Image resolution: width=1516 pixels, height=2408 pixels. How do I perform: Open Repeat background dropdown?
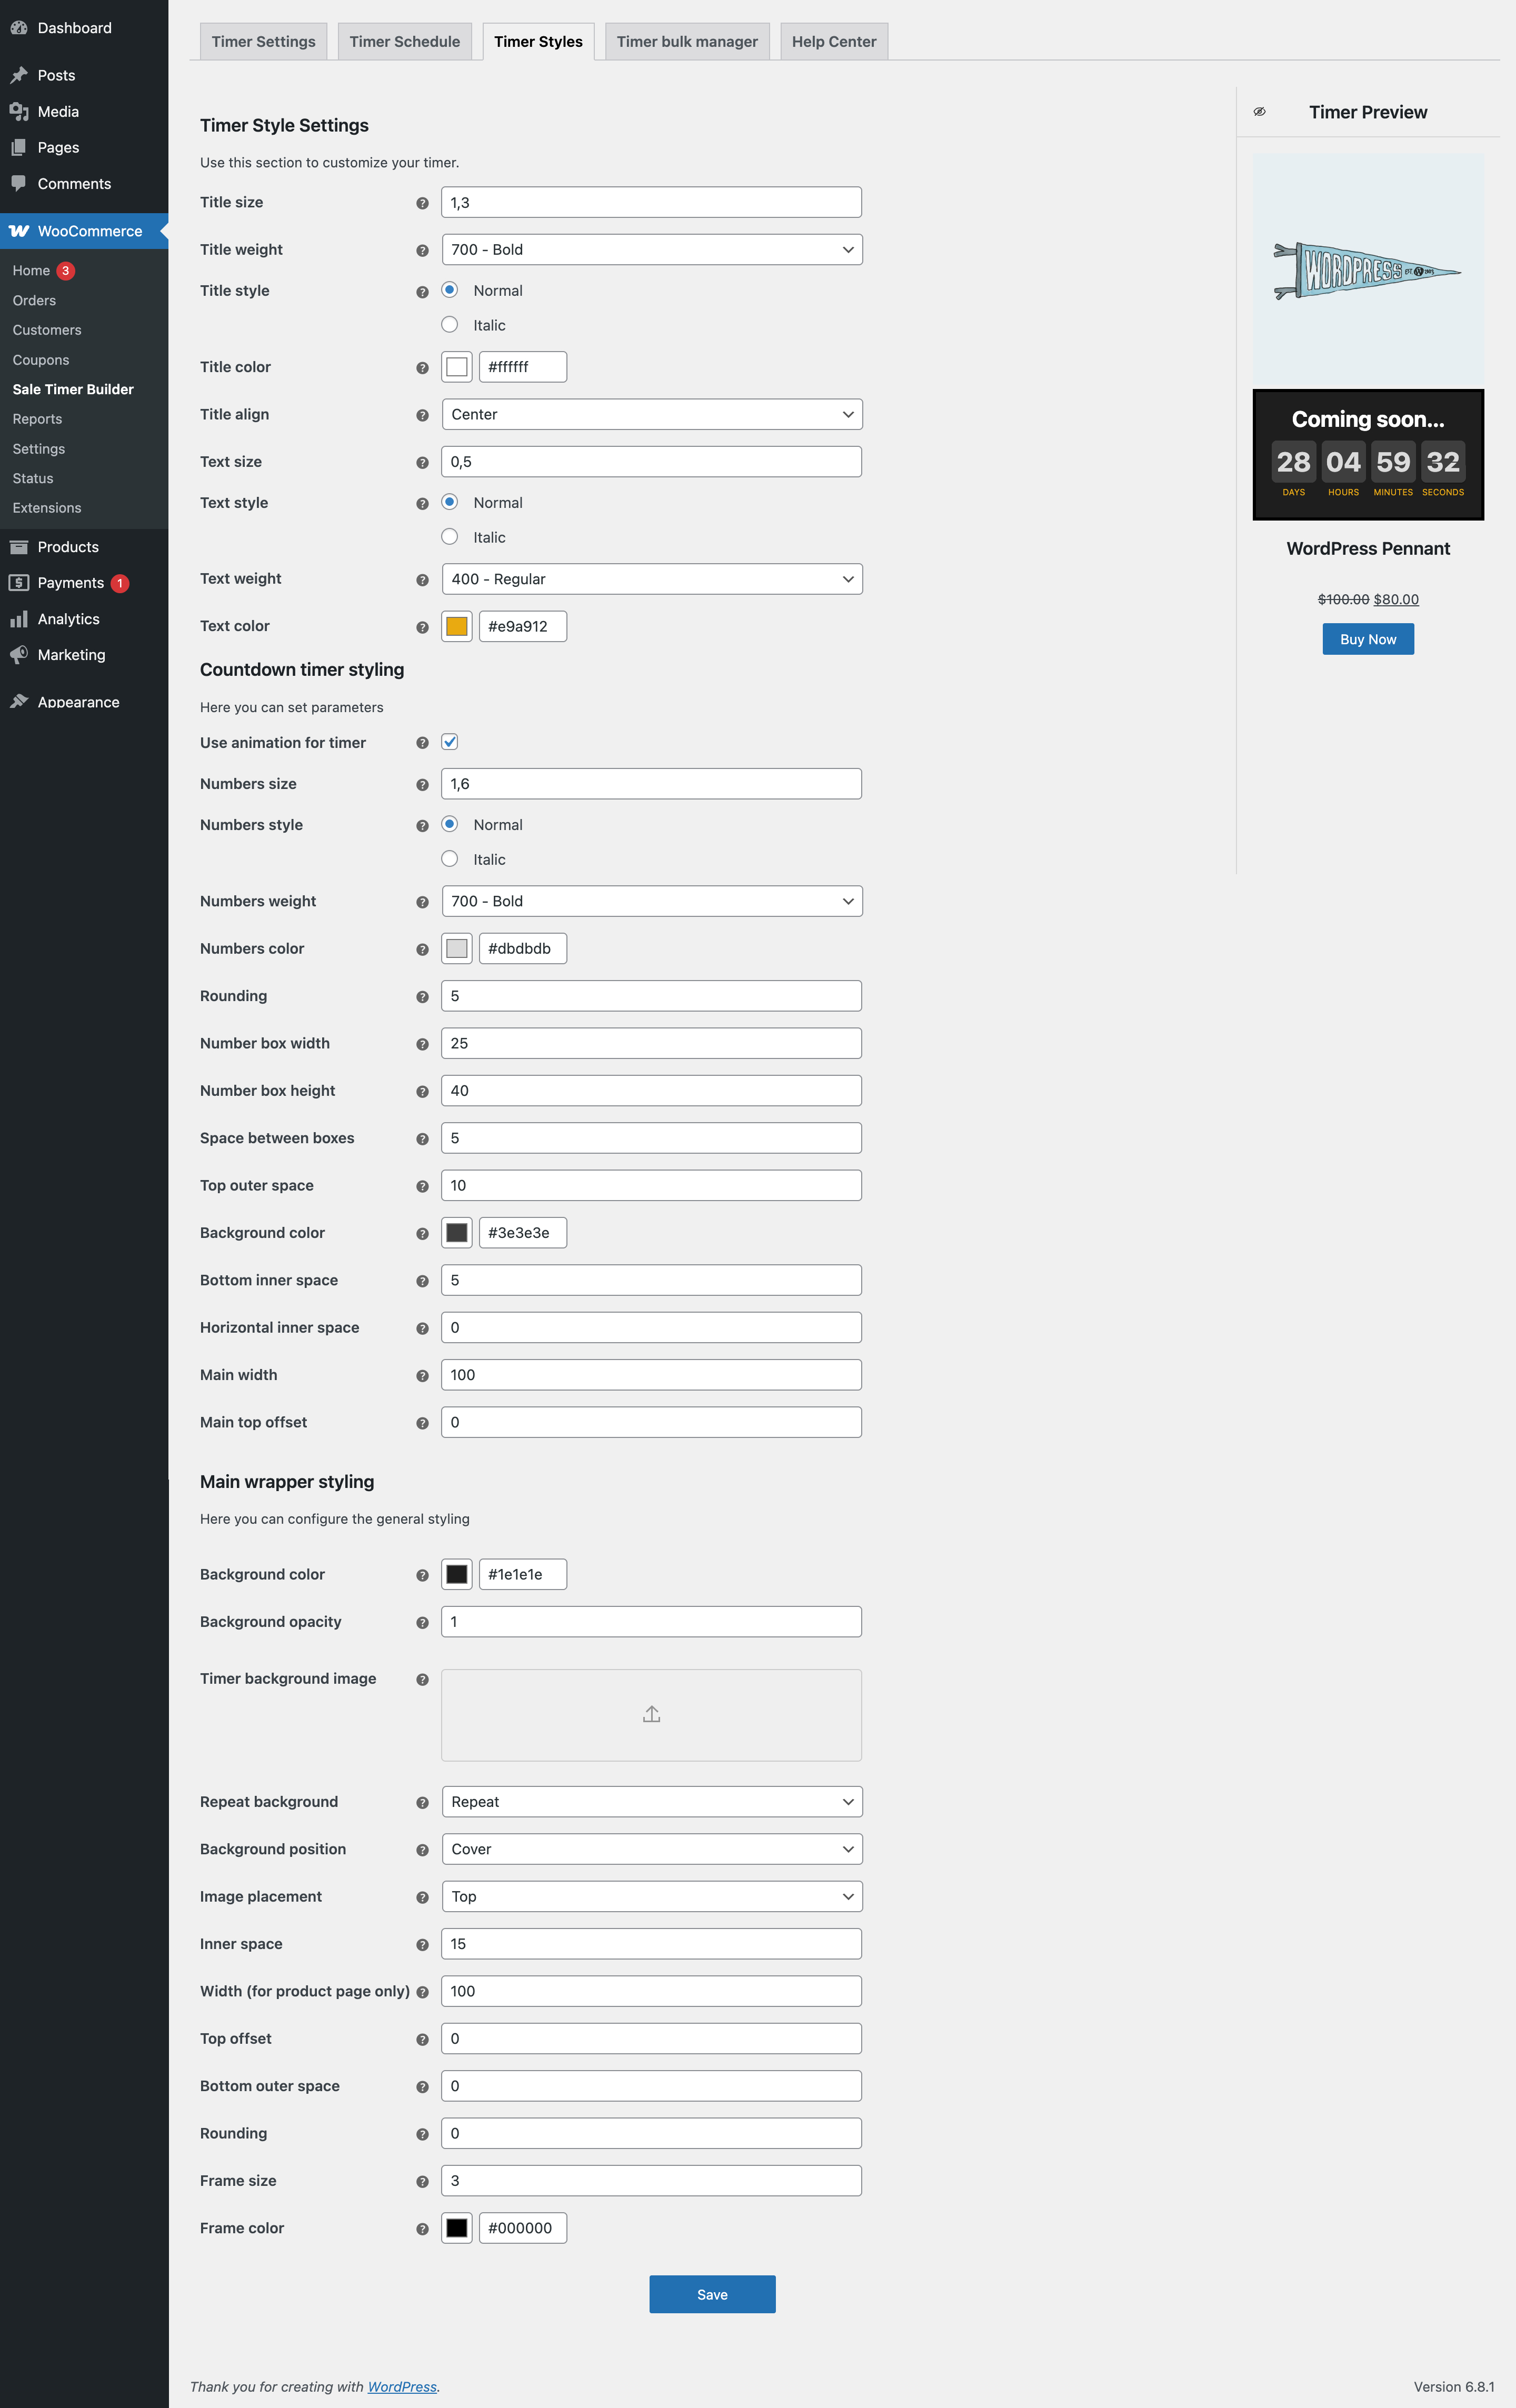651,1801
